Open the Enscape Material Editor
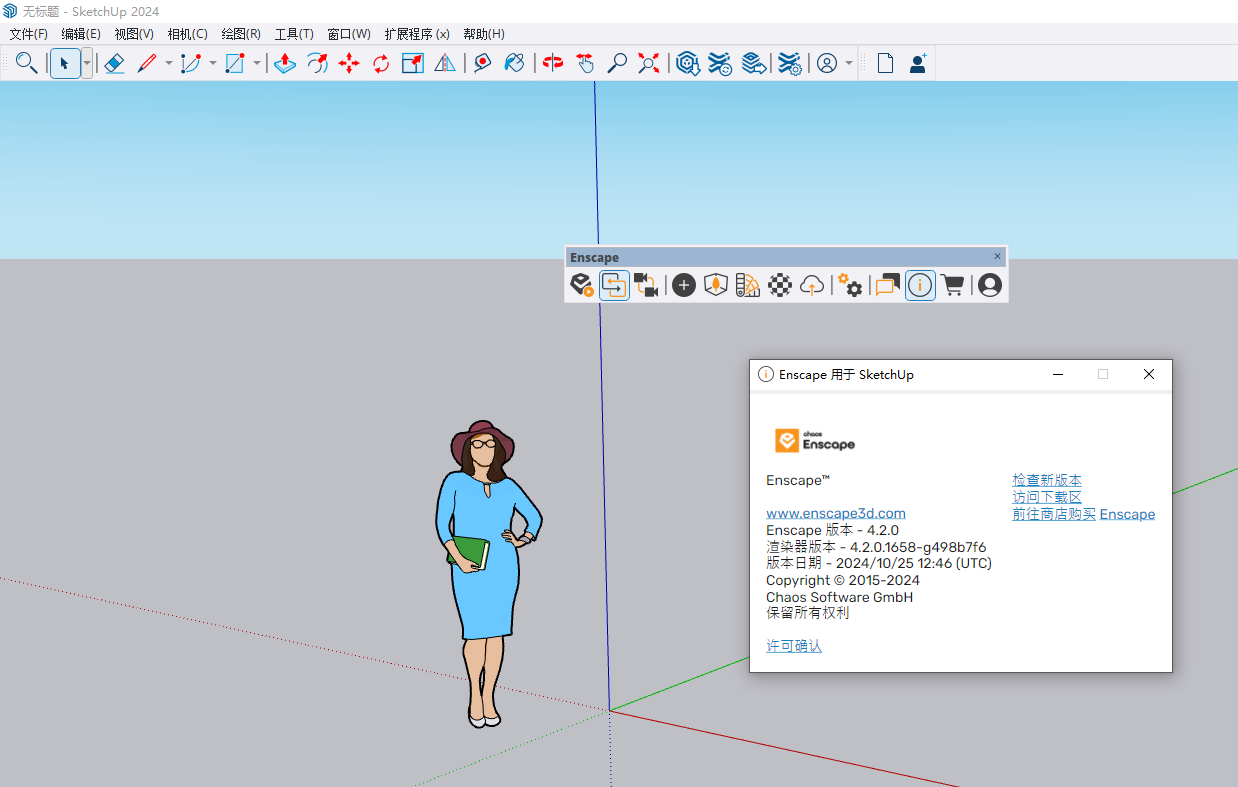This screenshot has width=1238, height=787. (781, 285)
